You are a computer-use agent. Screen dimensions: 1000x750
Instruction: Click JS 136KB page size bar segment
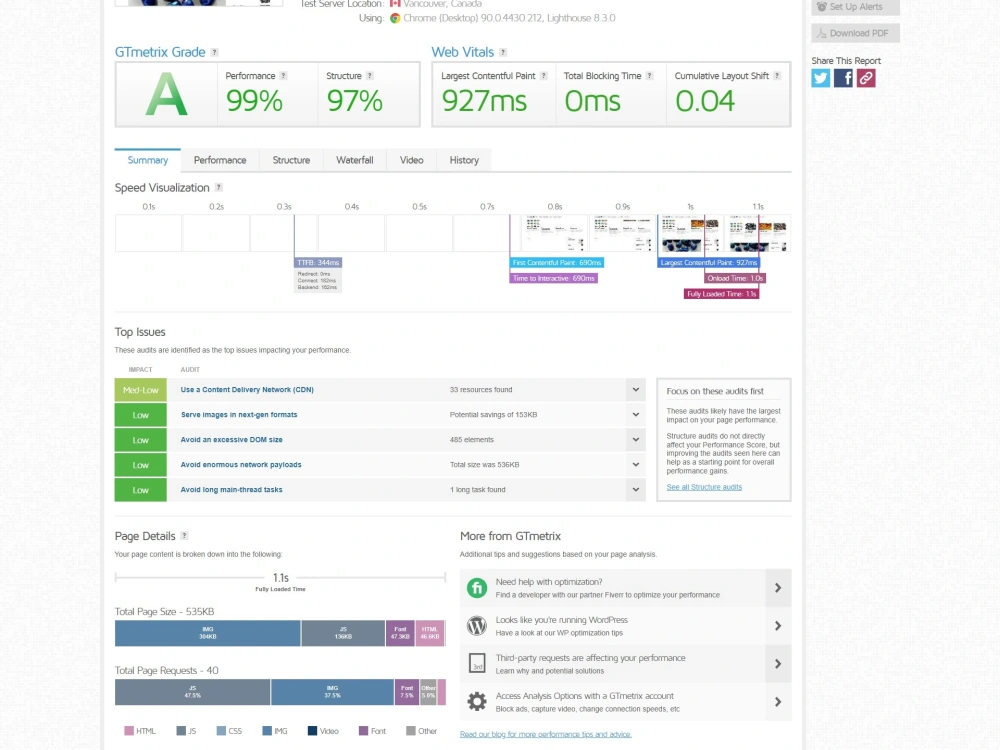coord(343,633)
